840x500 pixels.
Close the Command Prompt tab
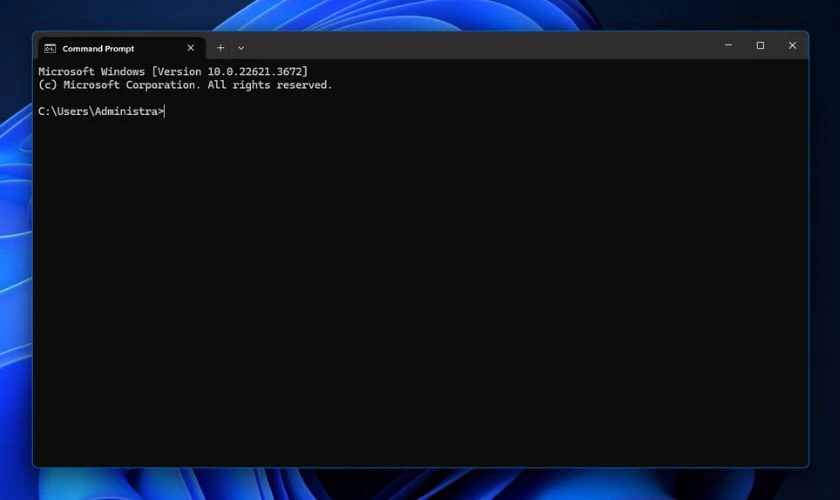click(191, 48)
